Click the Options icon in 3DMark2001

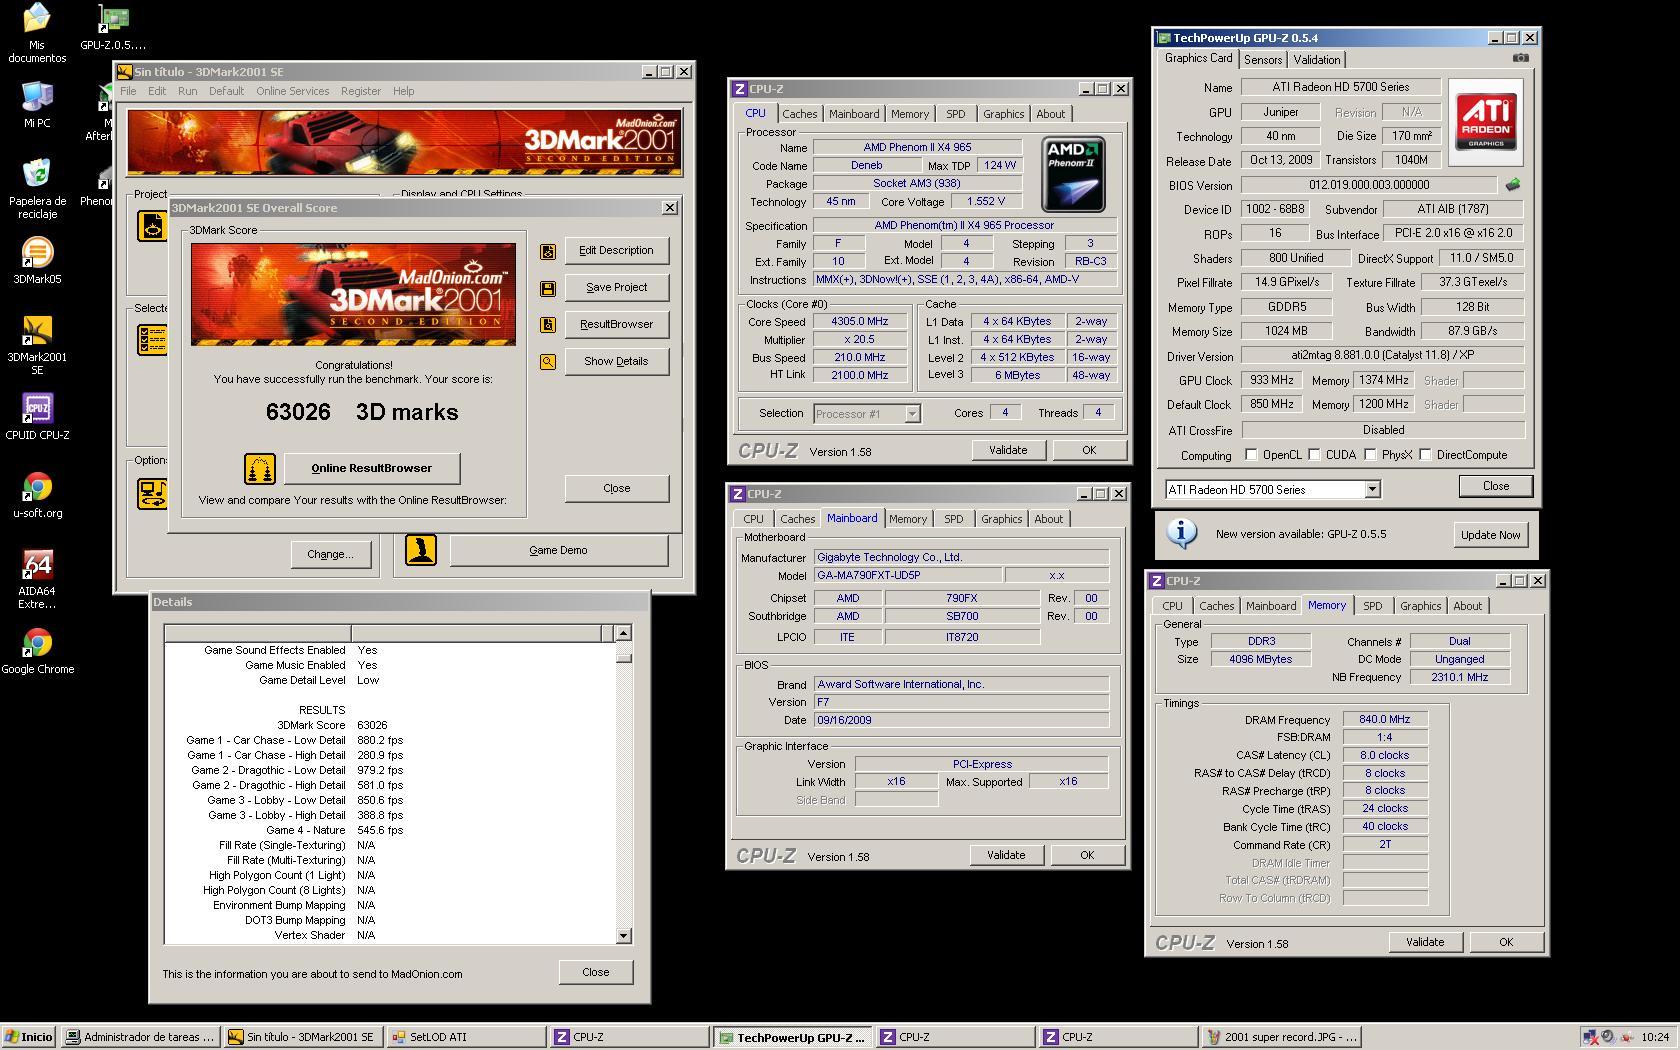point(152,493)
